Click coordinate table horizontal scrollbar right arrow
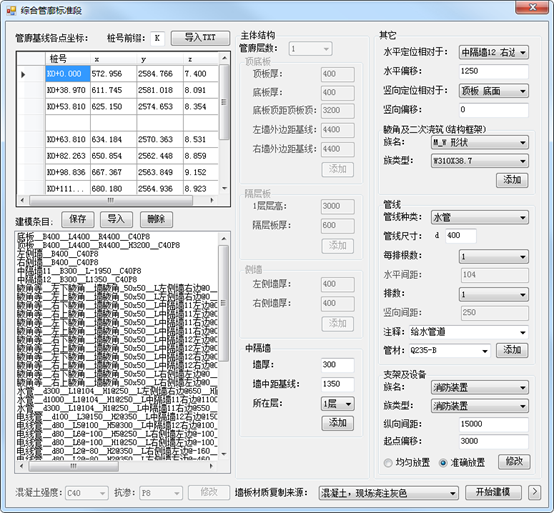 click(212, 200)
